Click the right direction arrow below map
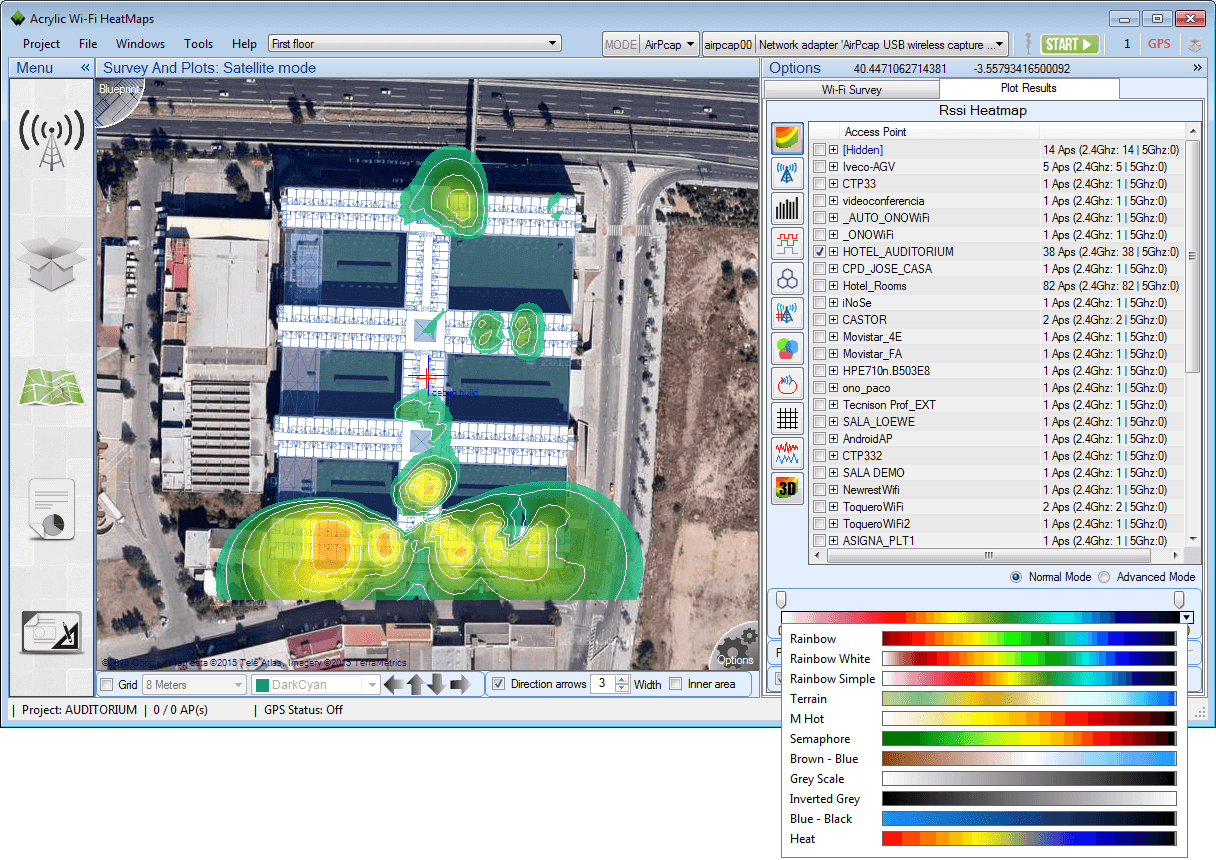1216x860 pixels. click(x=459, y=684)
